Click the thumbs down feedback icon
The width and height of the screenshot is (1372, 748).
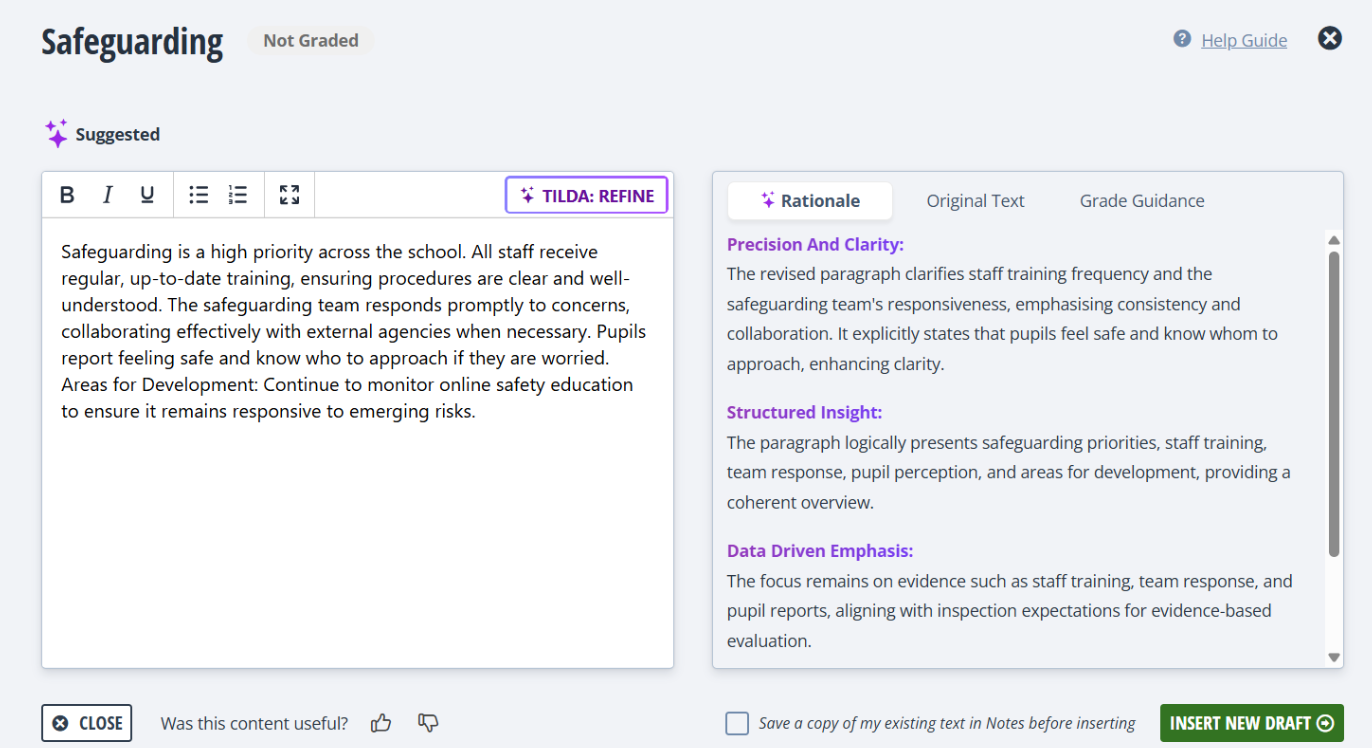tap(428, 723)
